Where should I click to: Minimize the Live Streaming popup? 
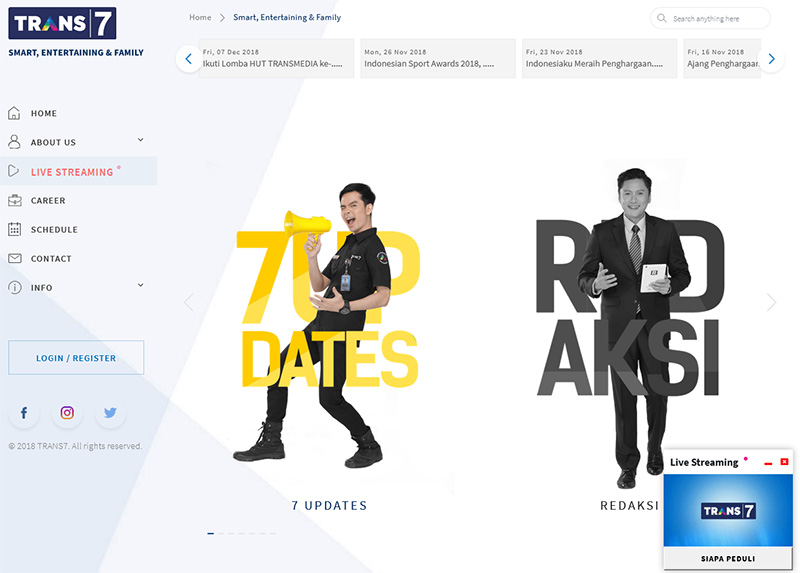[768, 463]
